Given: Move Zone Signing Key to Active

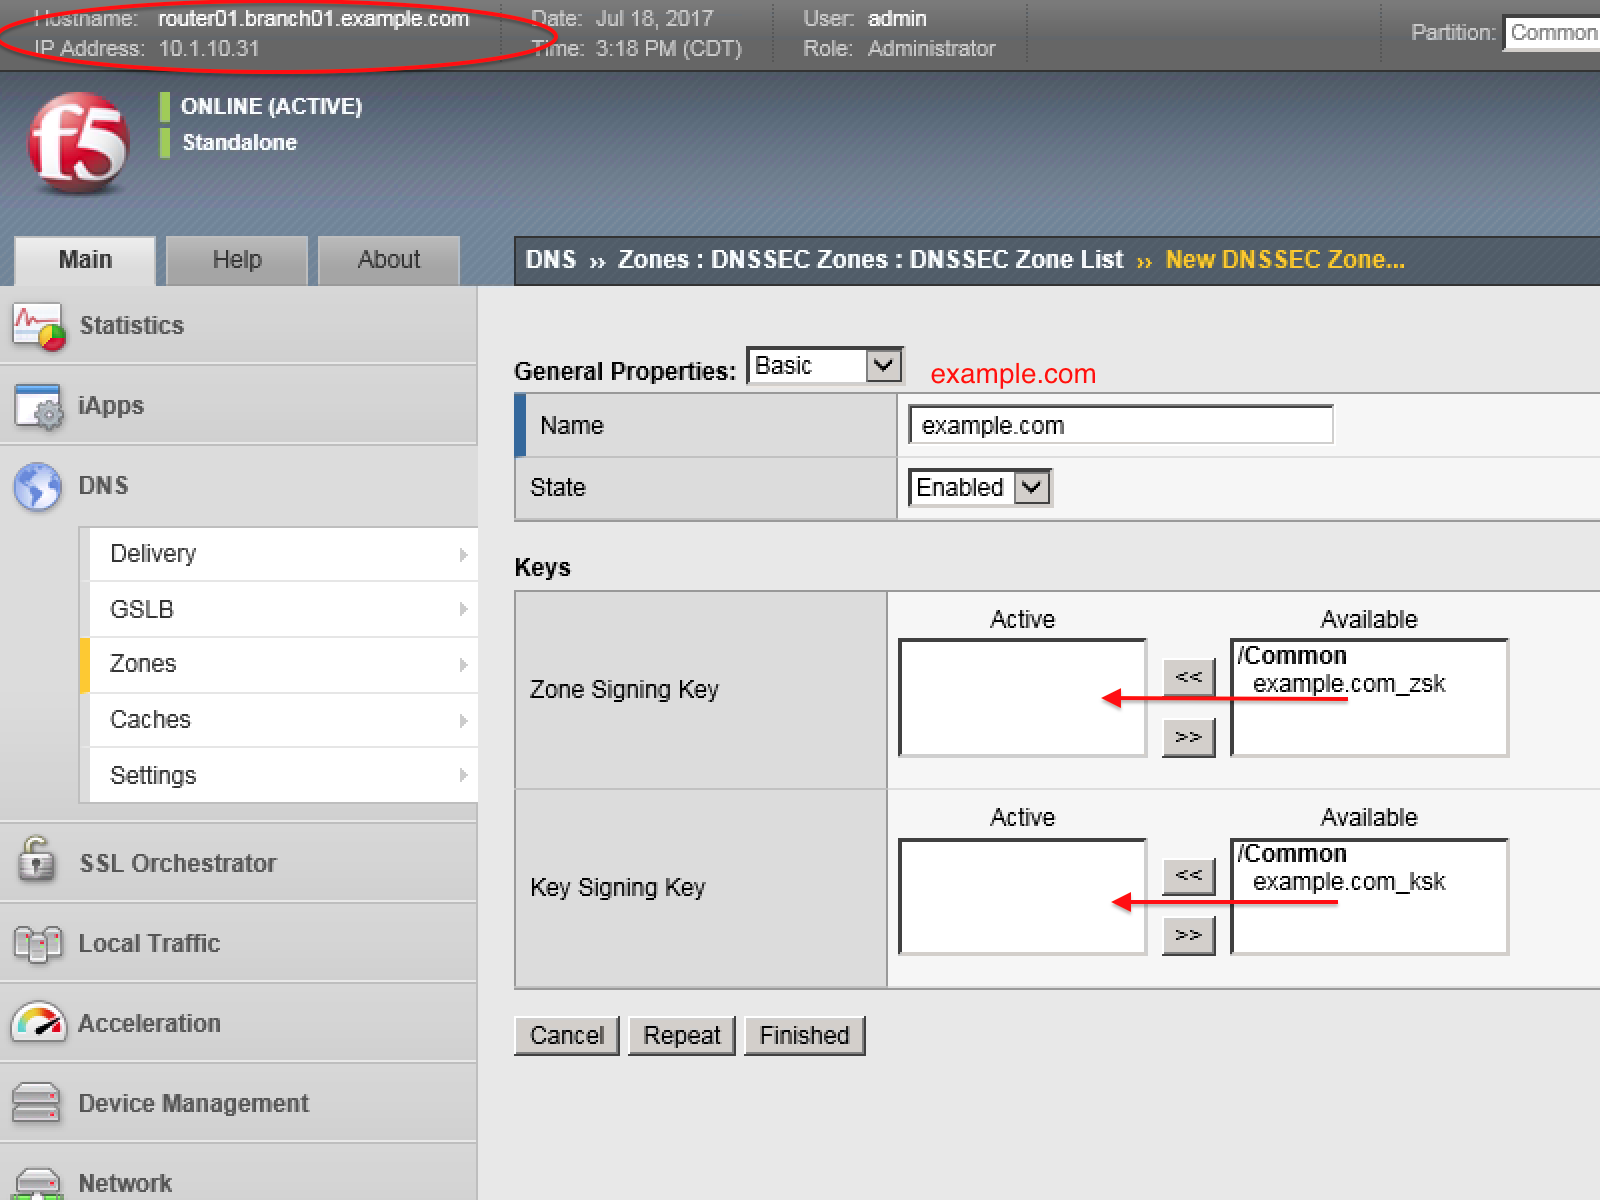Looking at the screenshot, I should [x=1188, y=677].
